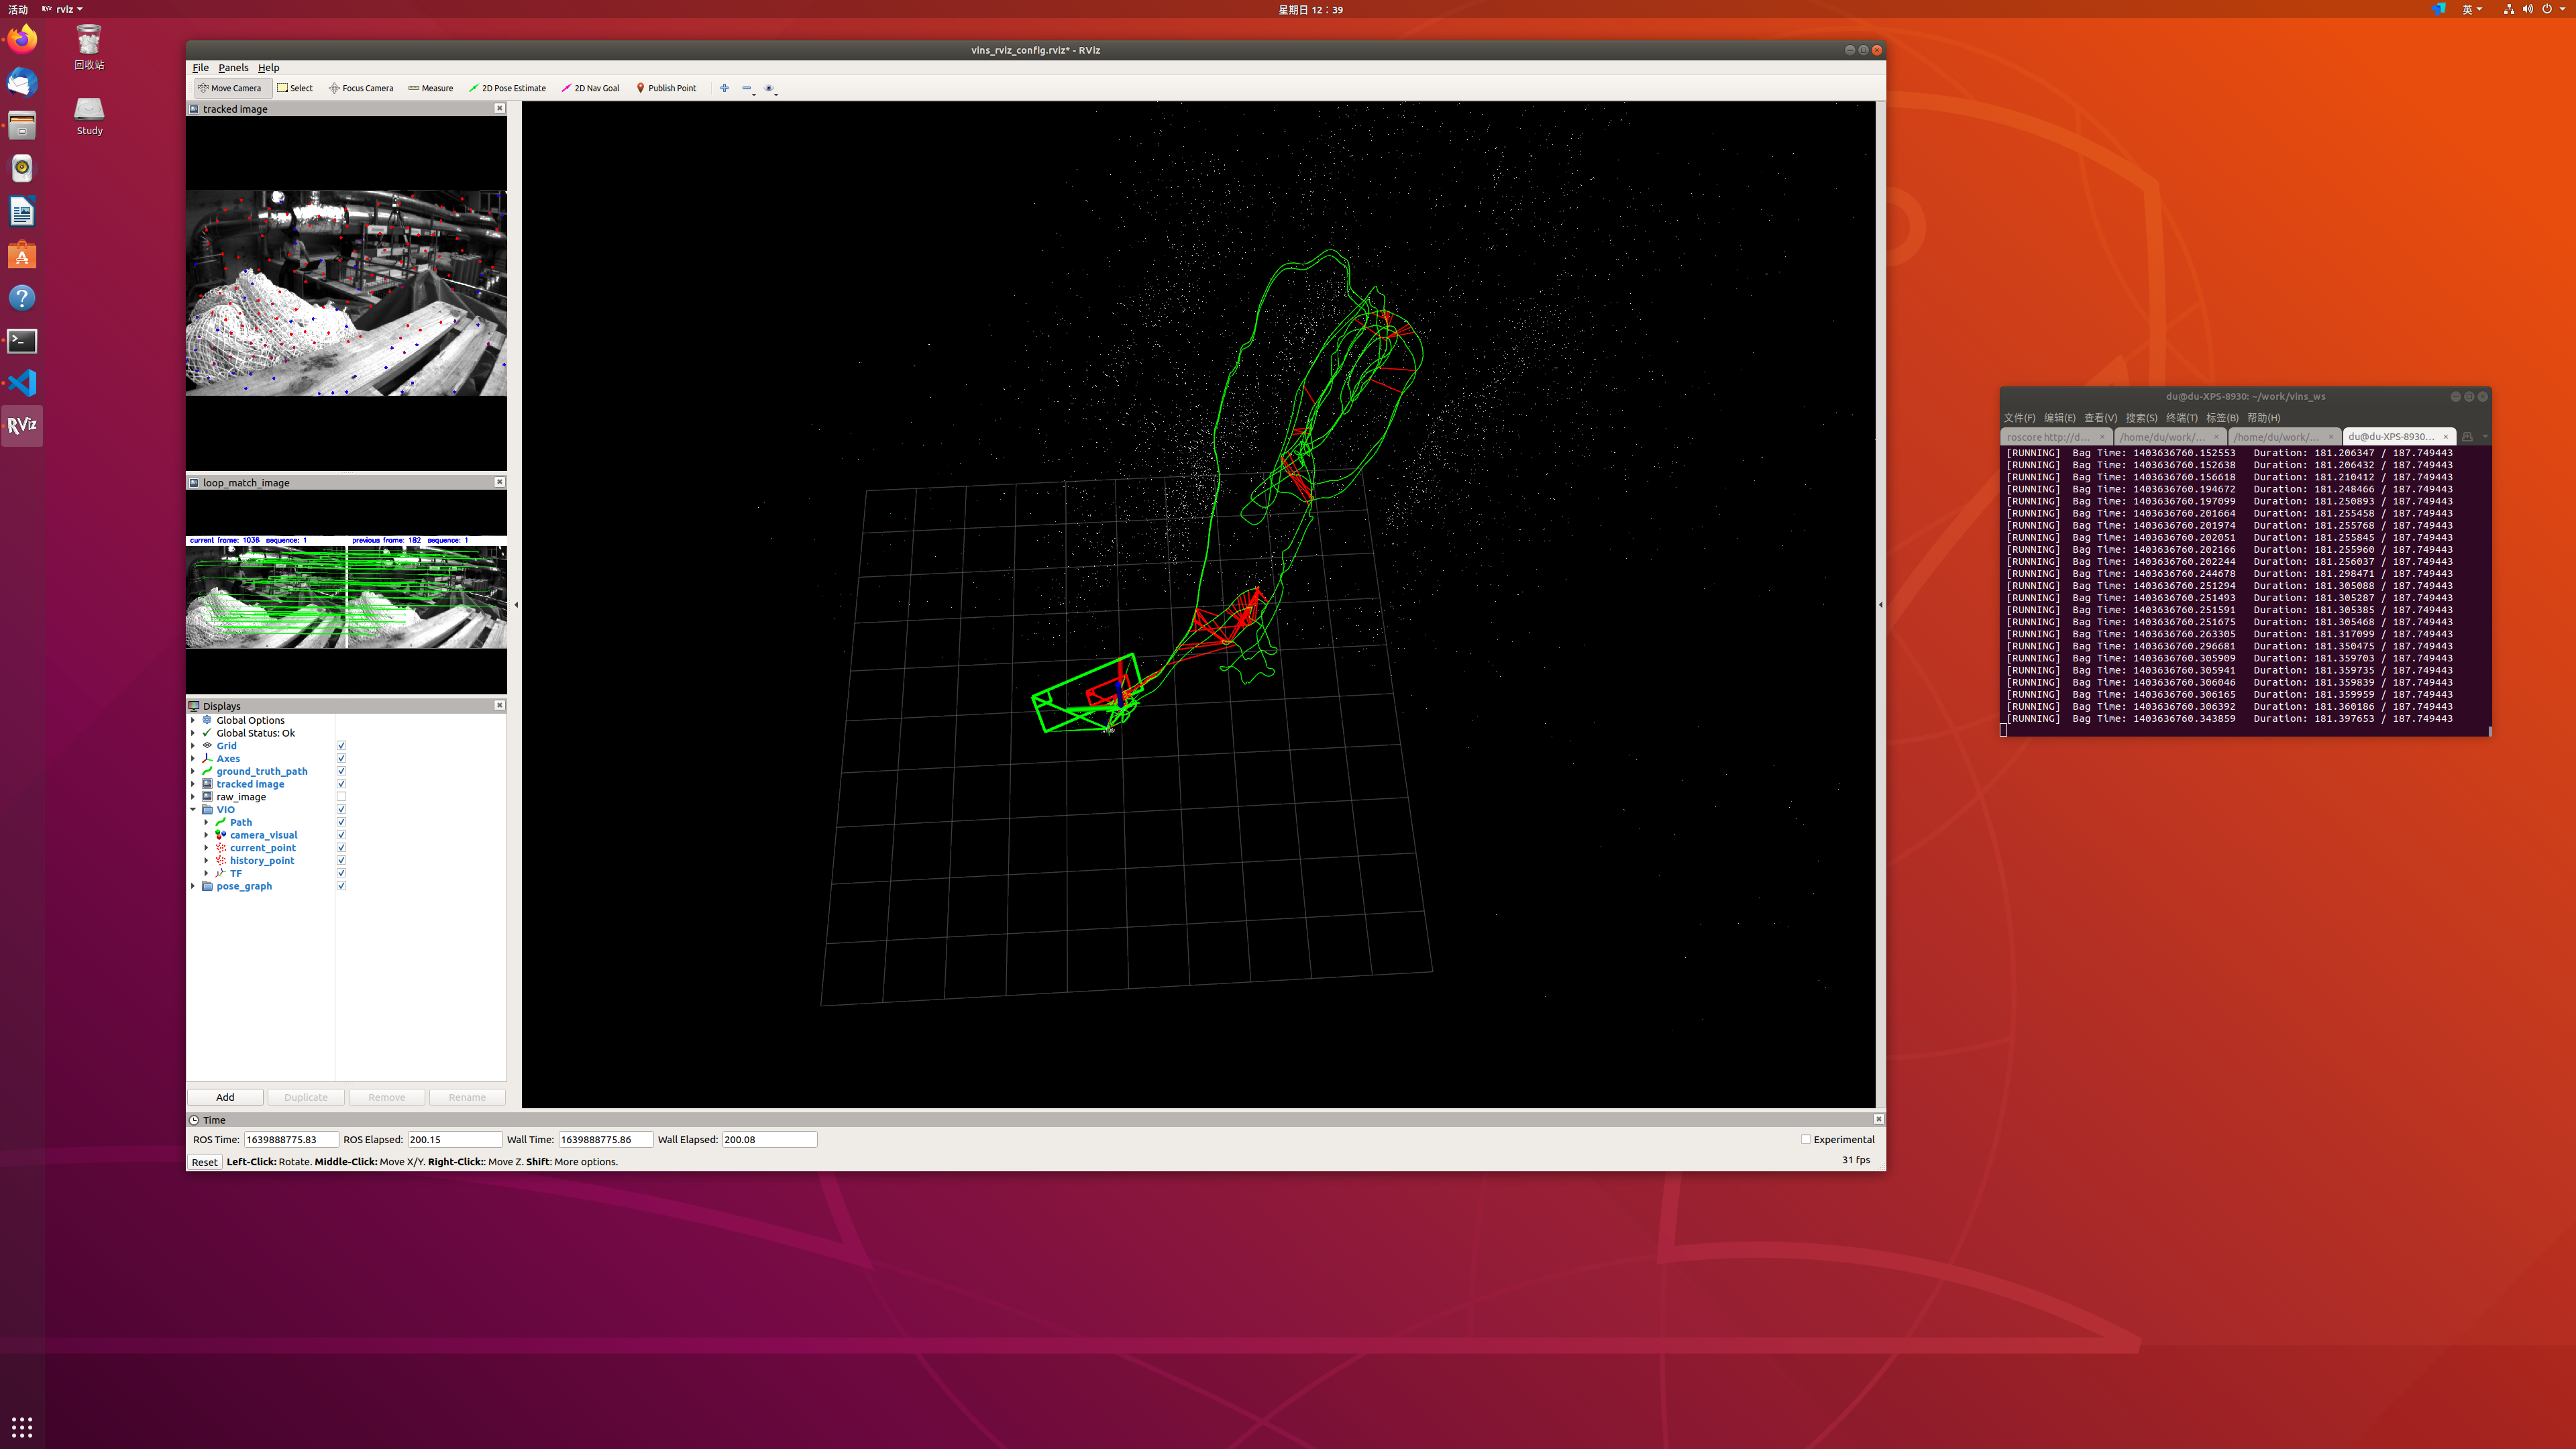Expand the pose_graph tree group

[193, 886]
